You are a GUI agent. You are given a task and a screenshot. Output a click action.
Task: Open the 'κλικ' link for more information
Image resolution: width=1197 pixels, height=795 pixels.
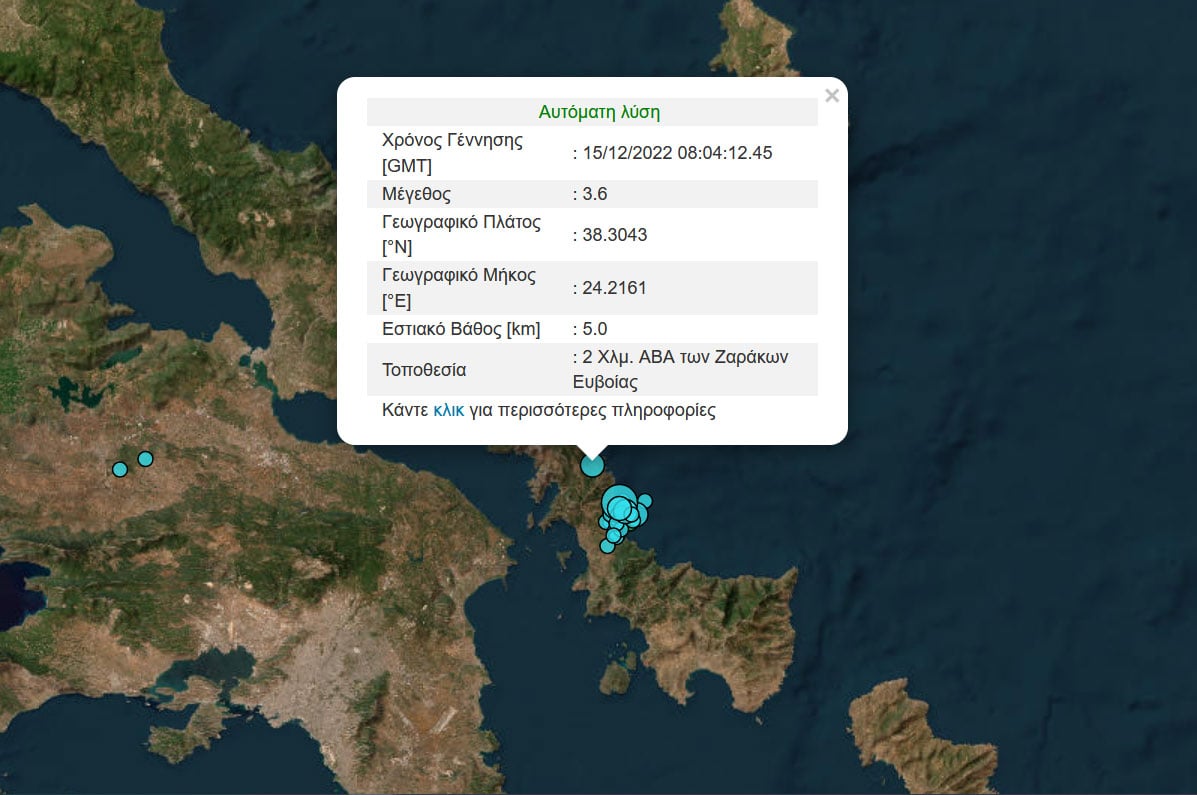pyautogui.click(x=448, y=411)
